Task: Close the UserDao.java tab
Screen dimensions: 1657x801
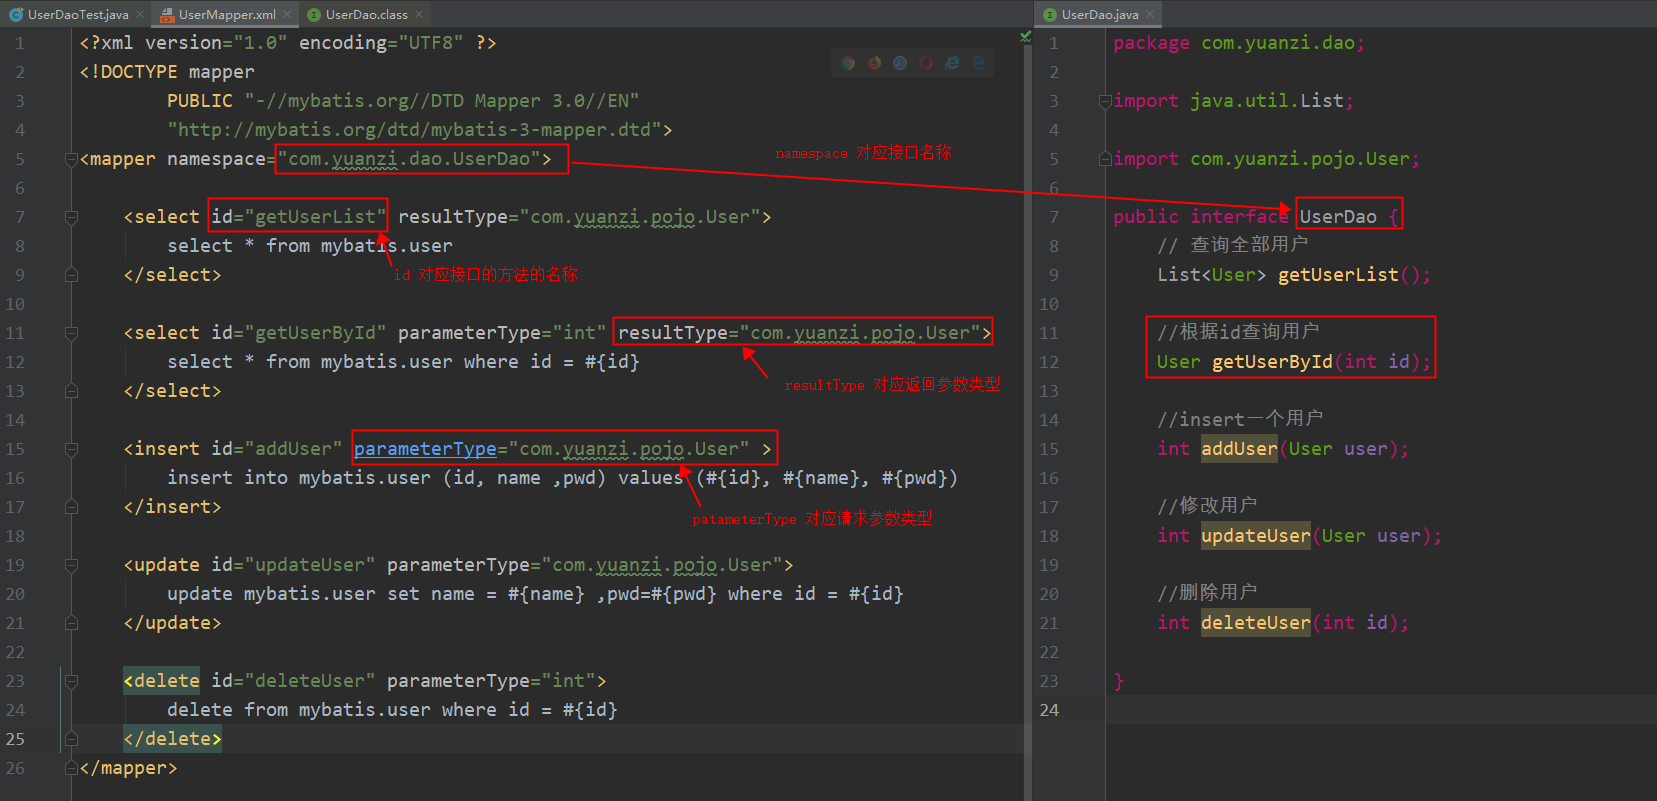Action: 1150,14
